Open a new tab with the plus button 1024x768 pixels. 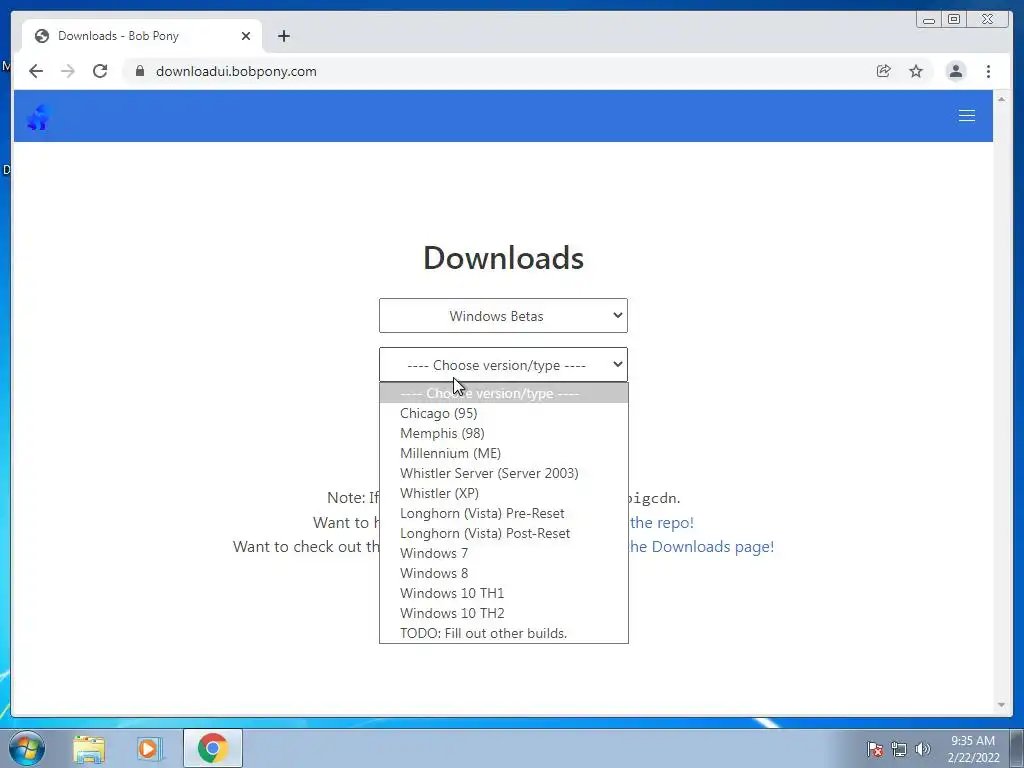coord(283,36)
